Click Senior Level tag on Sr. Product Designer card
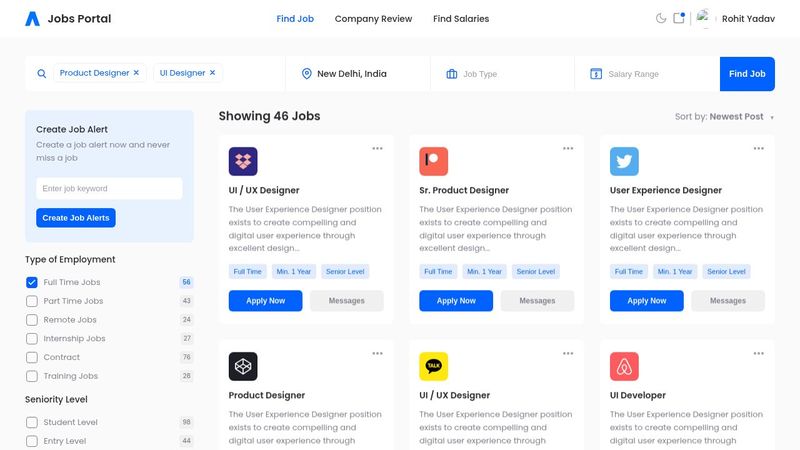Viewport: 800px width, 450px height. pyautogui.click(x=536, y=272)
